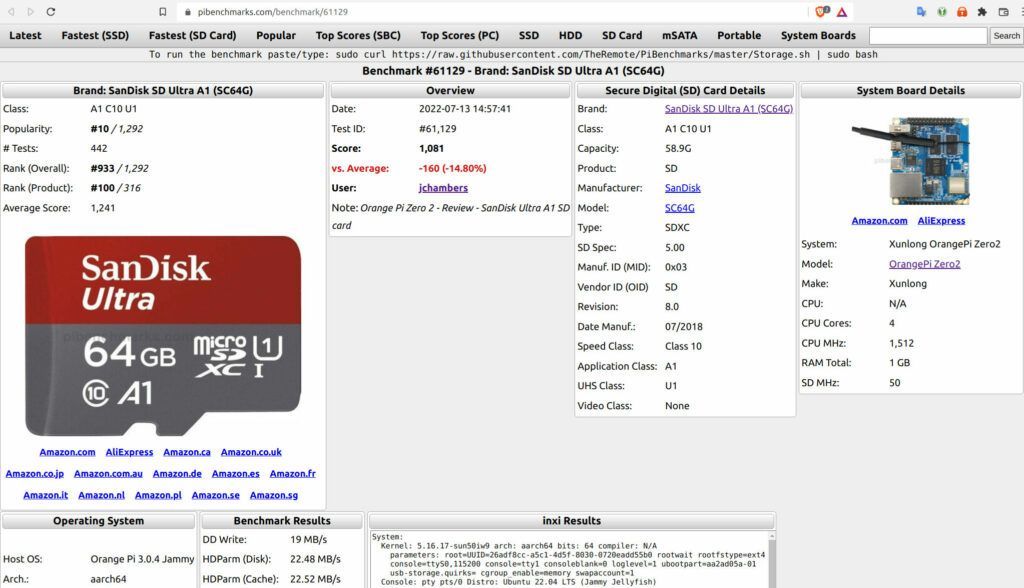Viewport: 1024px width, 588px height.
Task: View site info via the padlock icon
Action: (188, 12)
